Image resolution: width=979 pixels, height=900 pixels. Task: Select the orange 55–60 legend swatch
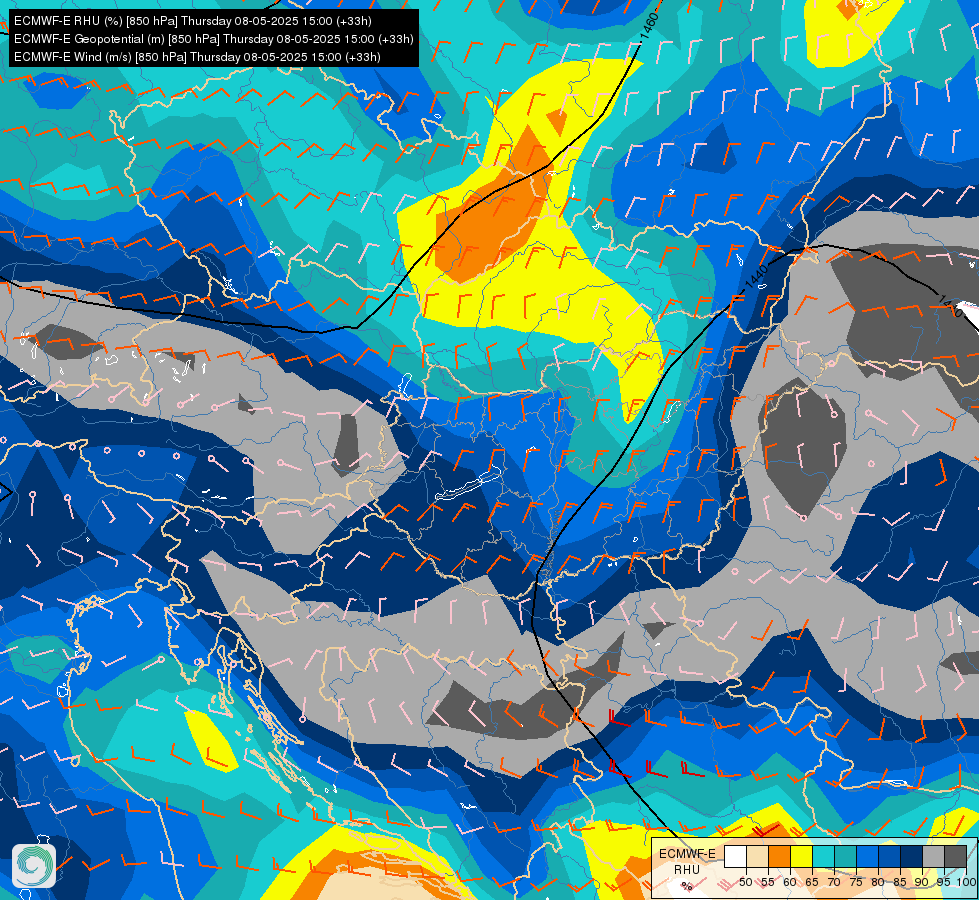pyautogui.click(x=779, y=856)
